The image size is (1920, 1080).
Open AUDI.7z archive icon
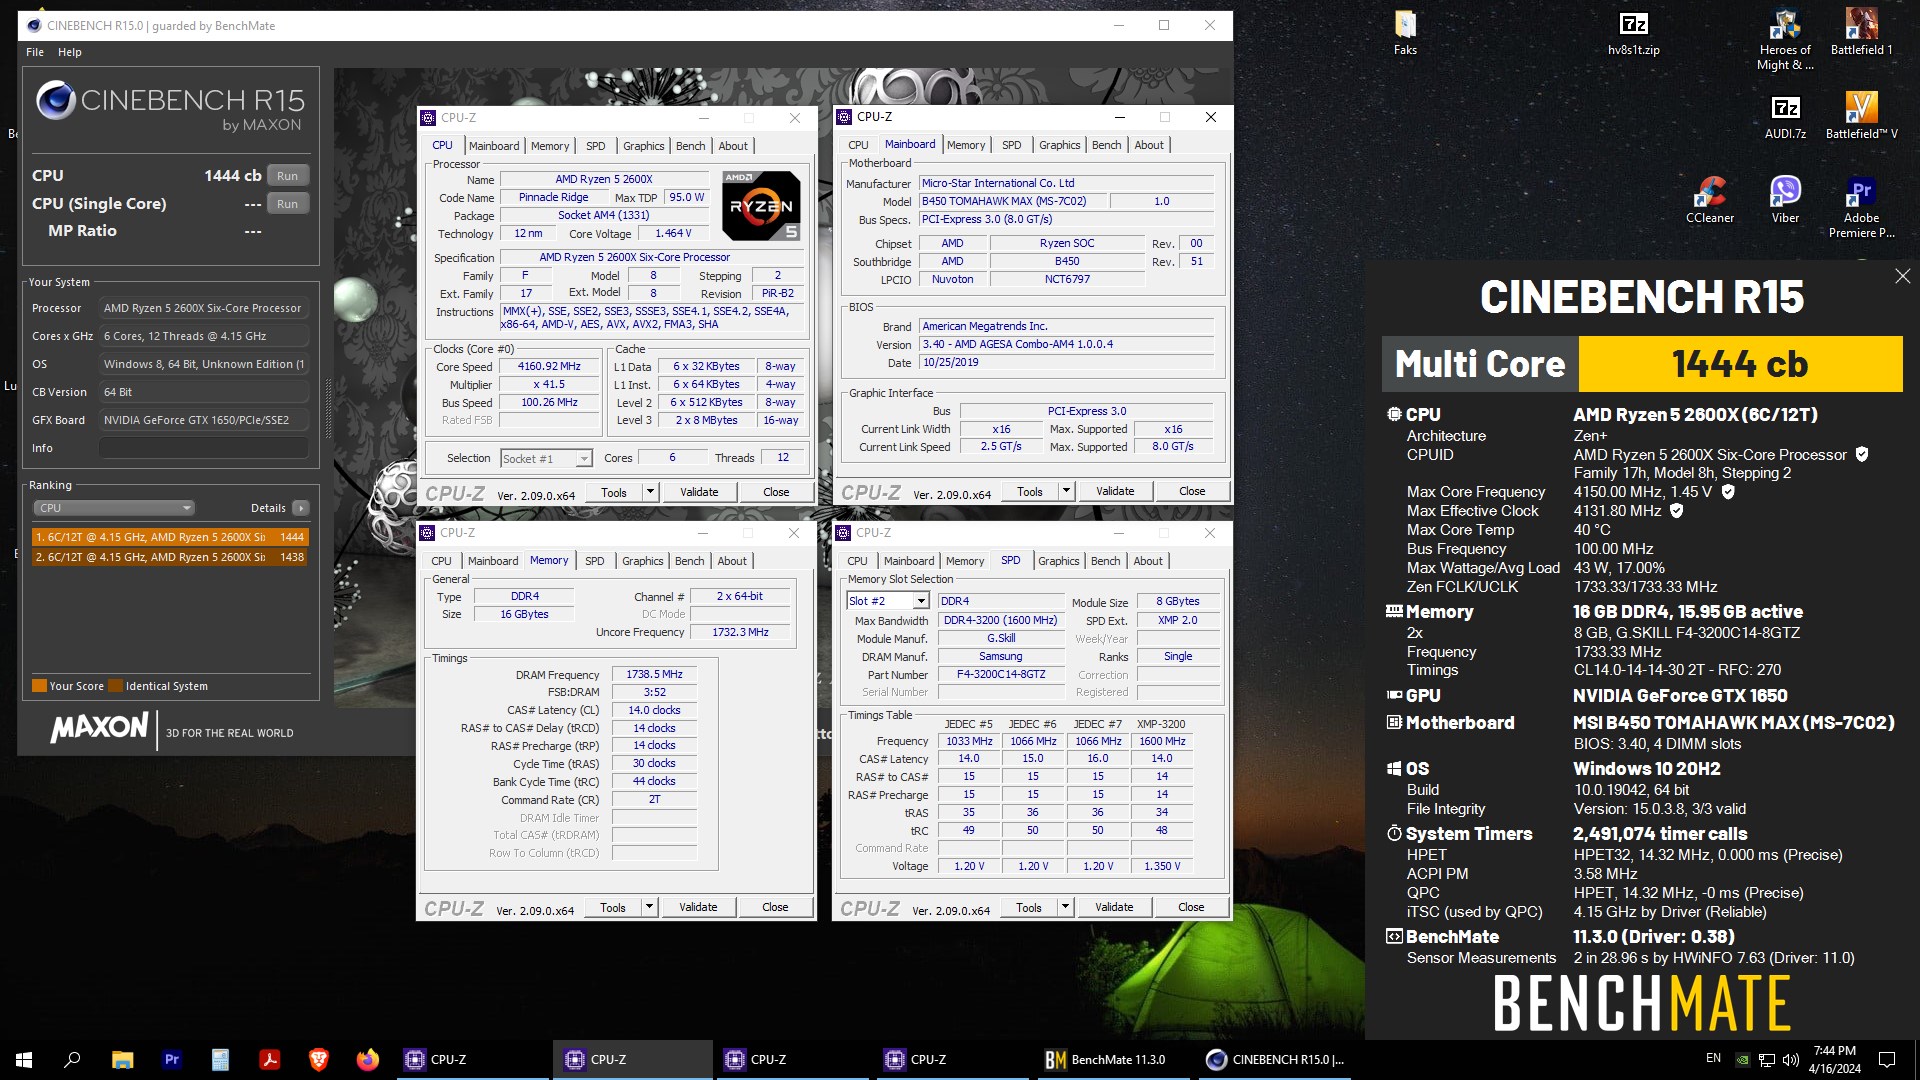click(1785, 116)
